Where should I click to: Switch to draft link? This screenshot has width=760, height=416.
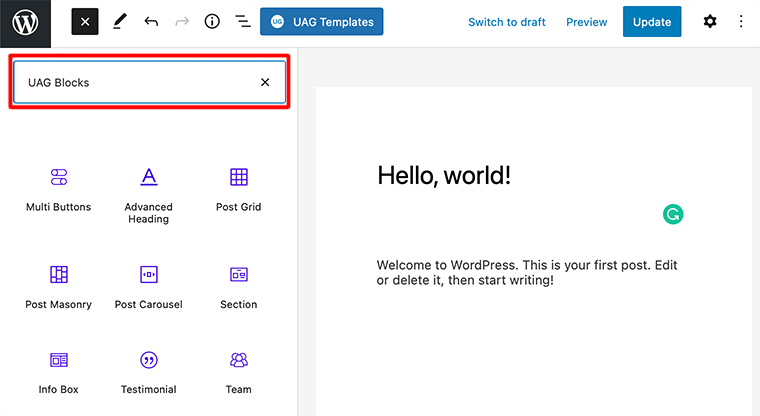[507, 22]
